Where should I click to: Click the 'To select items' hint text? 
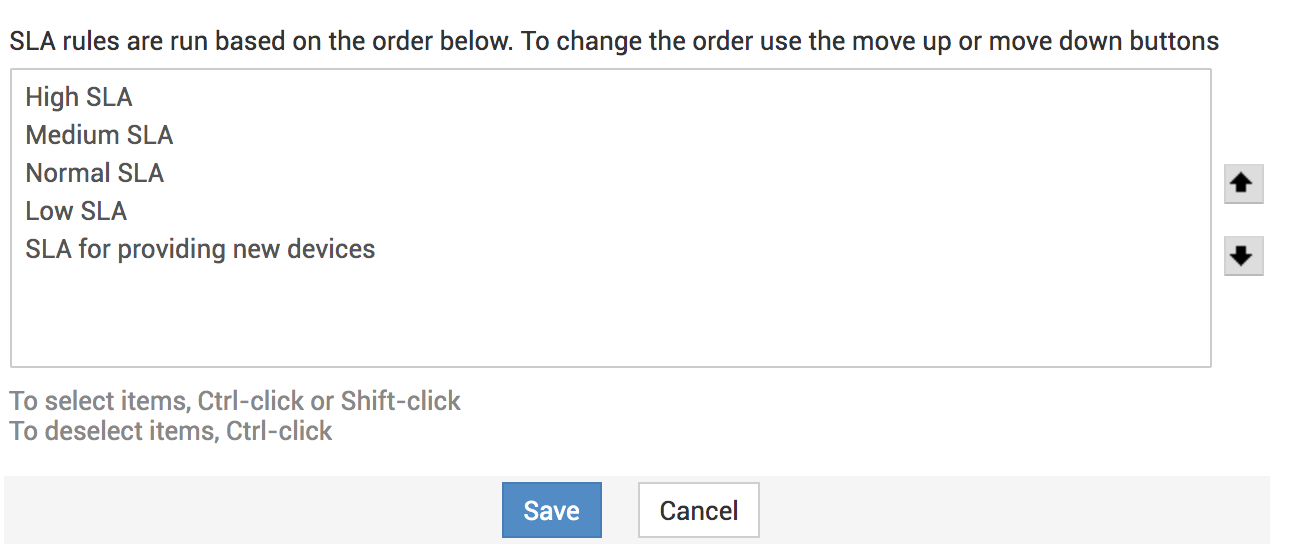(235, 401)
